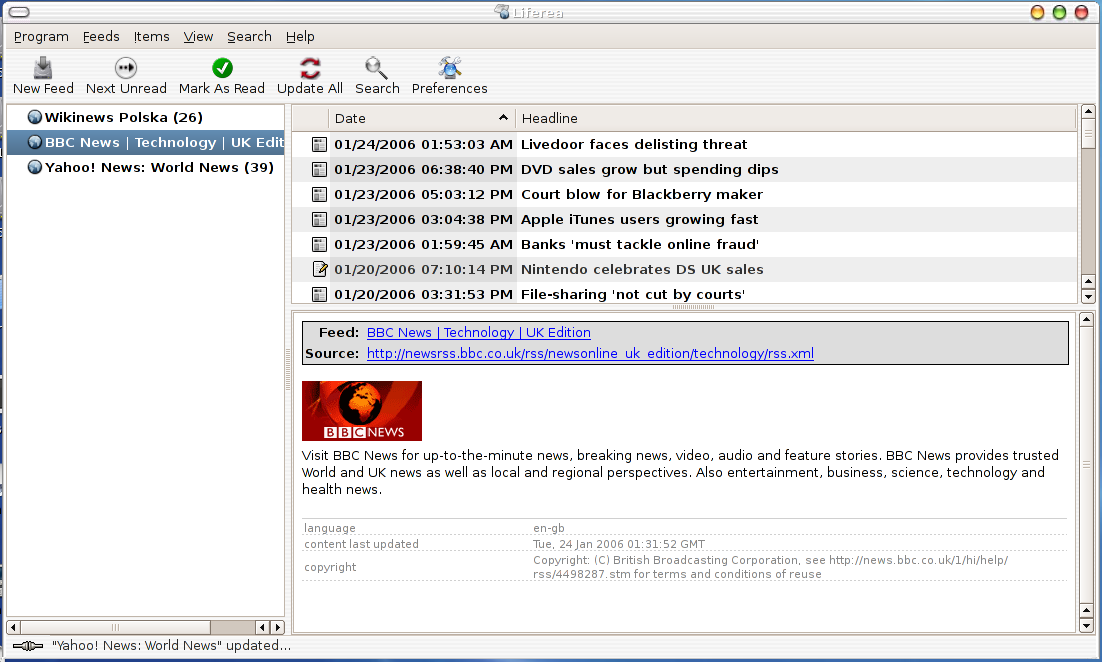Select 'Livedoor faces delisting threat' headline
The height and width of the screenshot is (662, 1102).
[x=634, y=145]
